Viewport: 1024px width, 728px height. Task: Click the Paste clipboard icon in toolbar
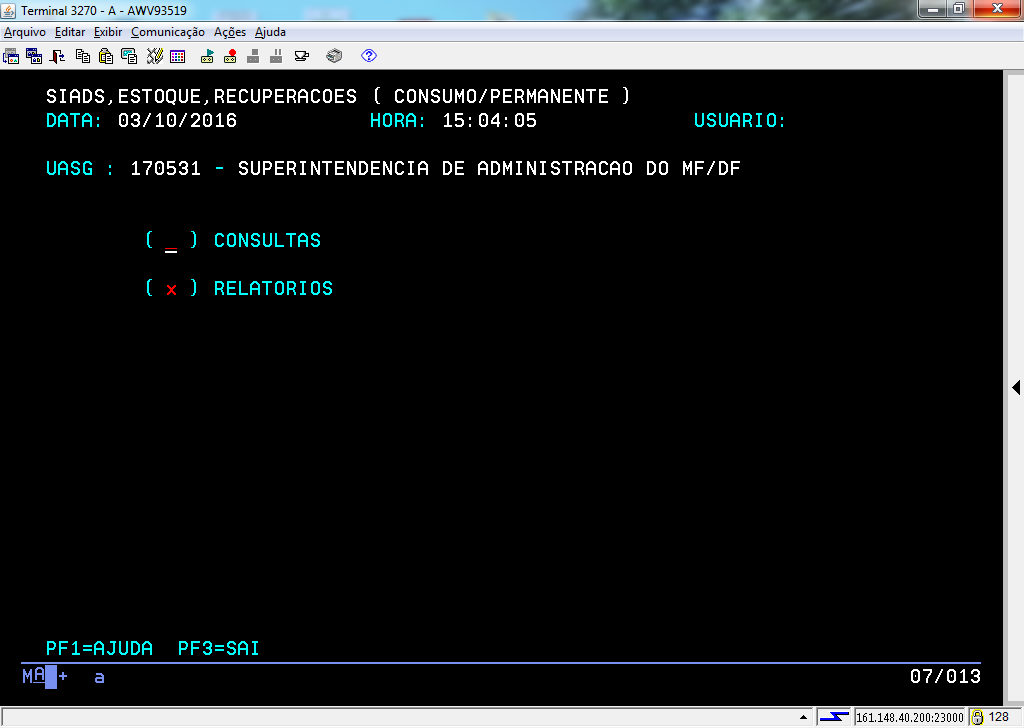coord(106,56)
